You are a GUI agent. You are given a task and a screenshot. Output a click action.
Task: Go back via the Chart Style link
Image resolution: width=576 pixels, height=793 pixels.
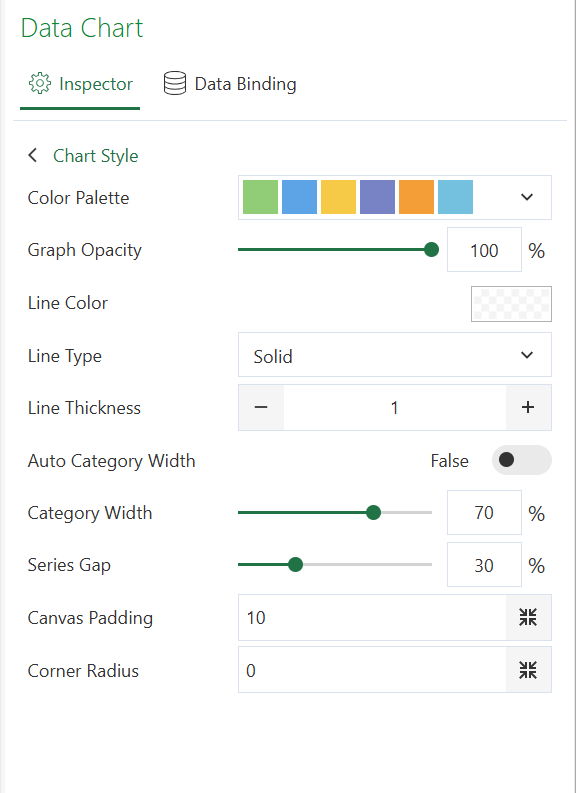tap(96, 156)
